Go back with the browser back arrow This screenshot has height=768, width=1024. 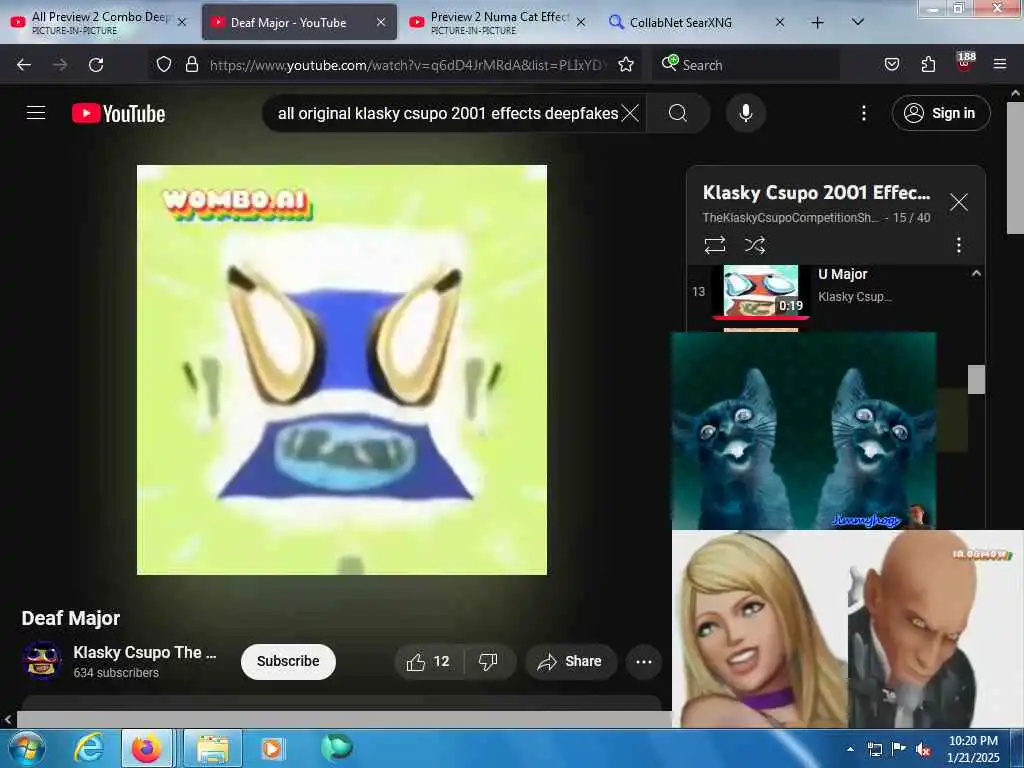[x=24, y=65]
